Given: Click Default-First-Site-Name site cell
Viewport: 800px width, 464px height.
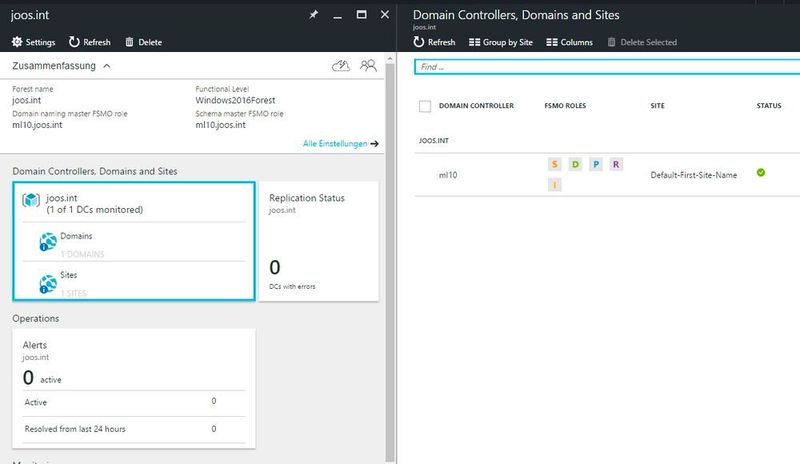Looking at the screenshot, I should (x=693, y=175).
